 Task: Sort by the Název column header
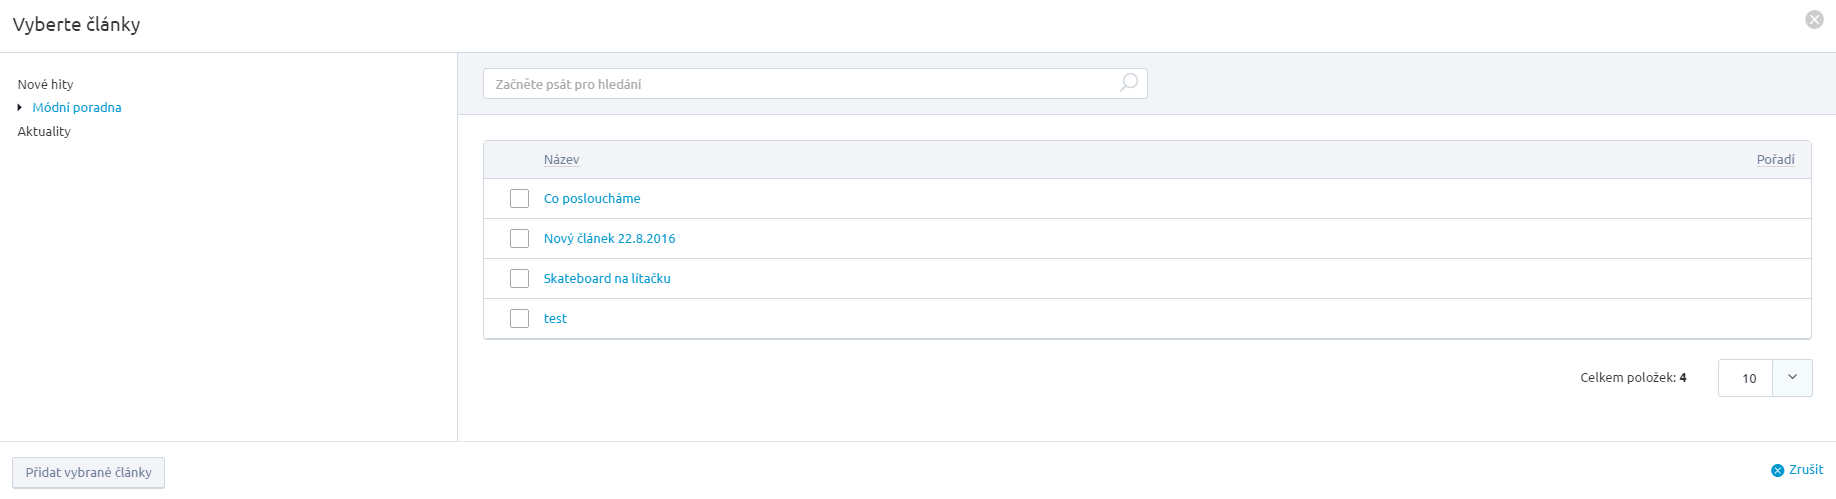click(x=561, y=160)
